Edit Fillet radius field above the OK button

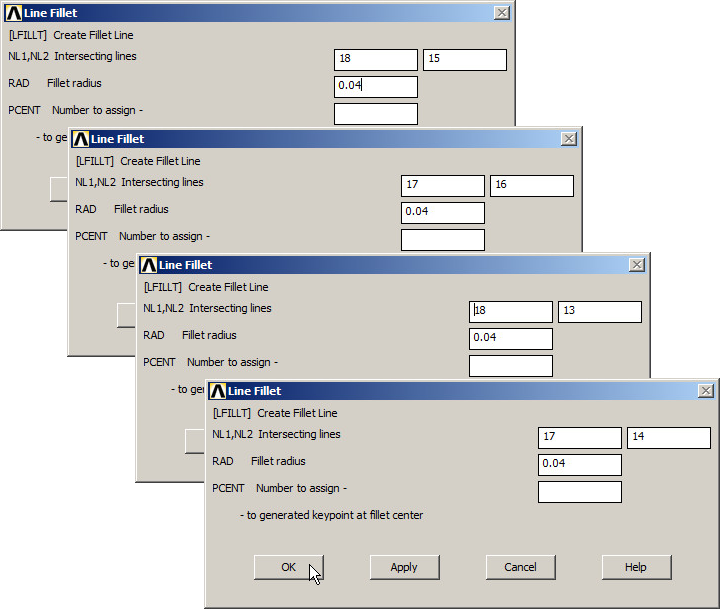click(x=579, y=465)
